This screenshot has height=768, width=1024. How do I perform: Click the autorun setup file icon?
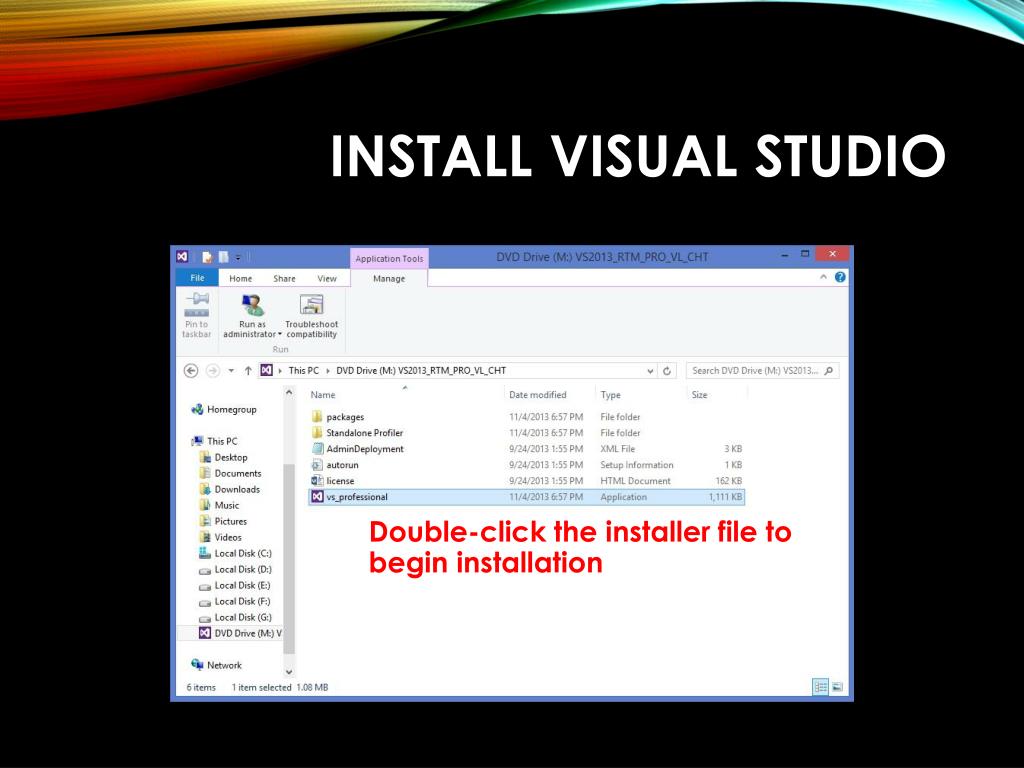click(317, 465)
